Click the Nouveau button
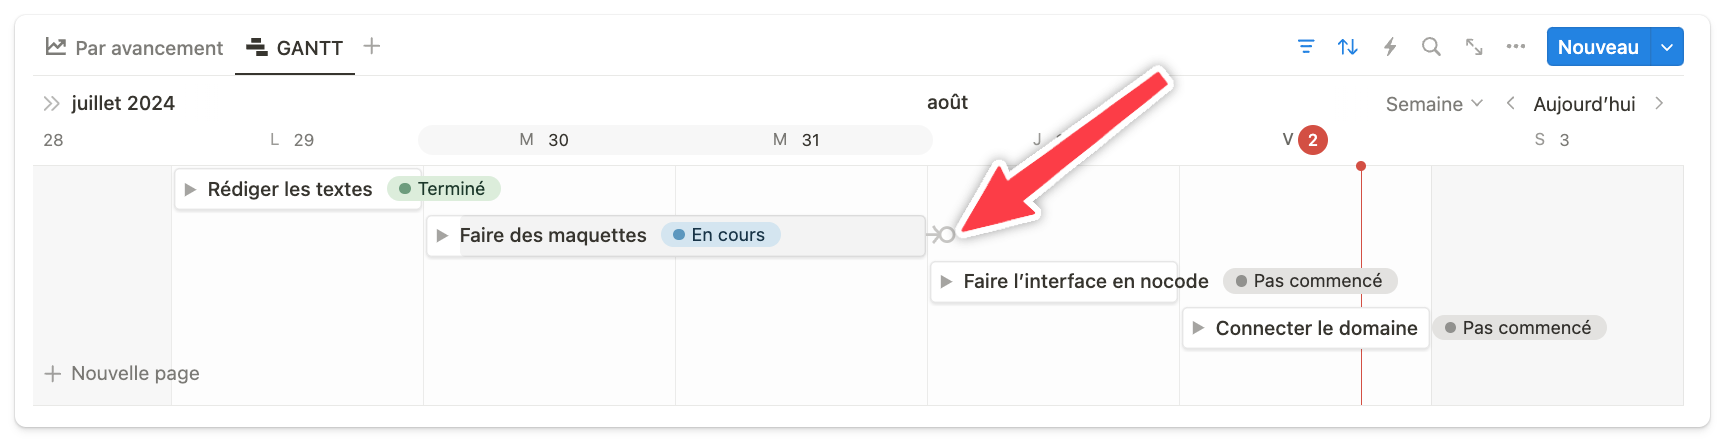This screenshot has width=1725, height=442. pyautogui.click(x=1598, y=47)
